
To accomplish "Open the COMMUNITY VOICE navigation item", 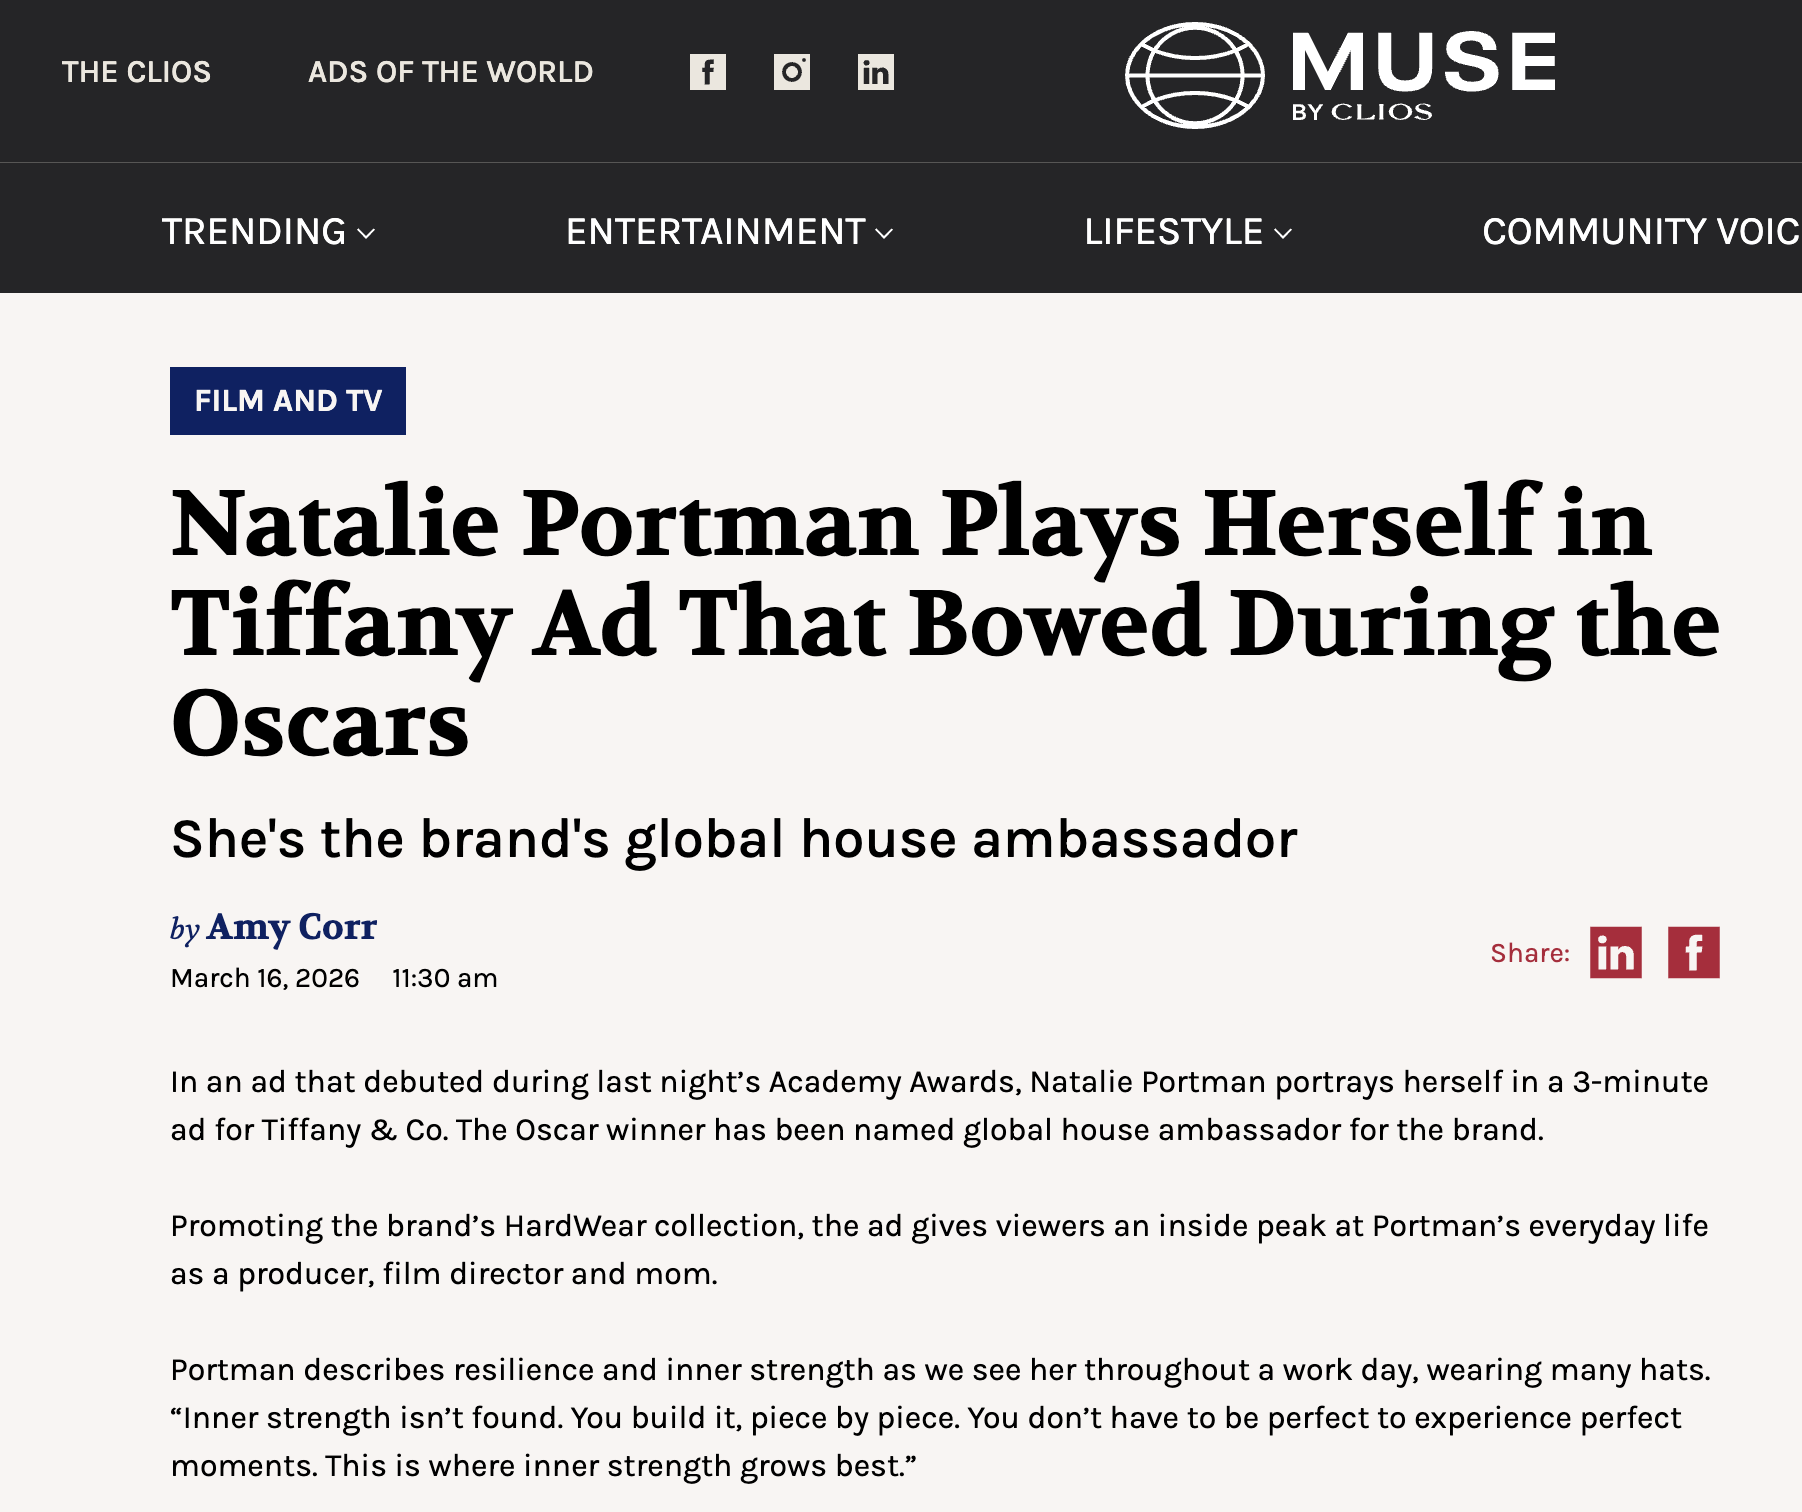I will pos(1640,231).
